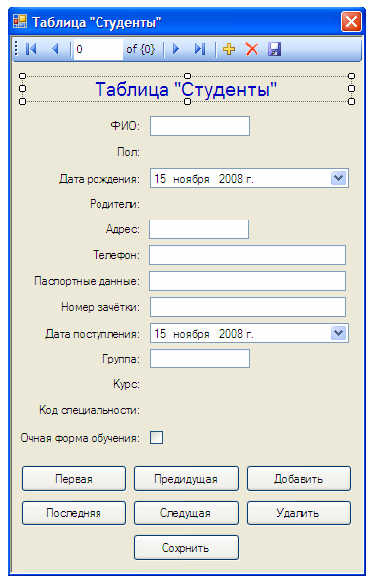Open the Дата поступления date picker dropdown

(x=339, y=333)
